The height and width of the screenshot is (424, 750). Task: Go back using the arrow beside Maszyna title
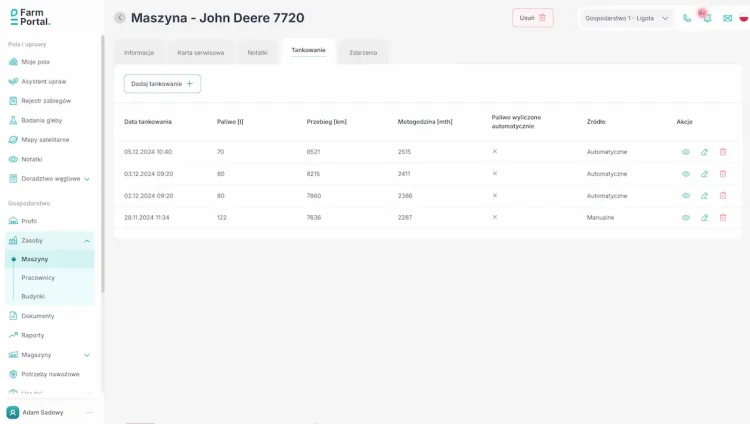pyautogui.click(x=120, y=18)
